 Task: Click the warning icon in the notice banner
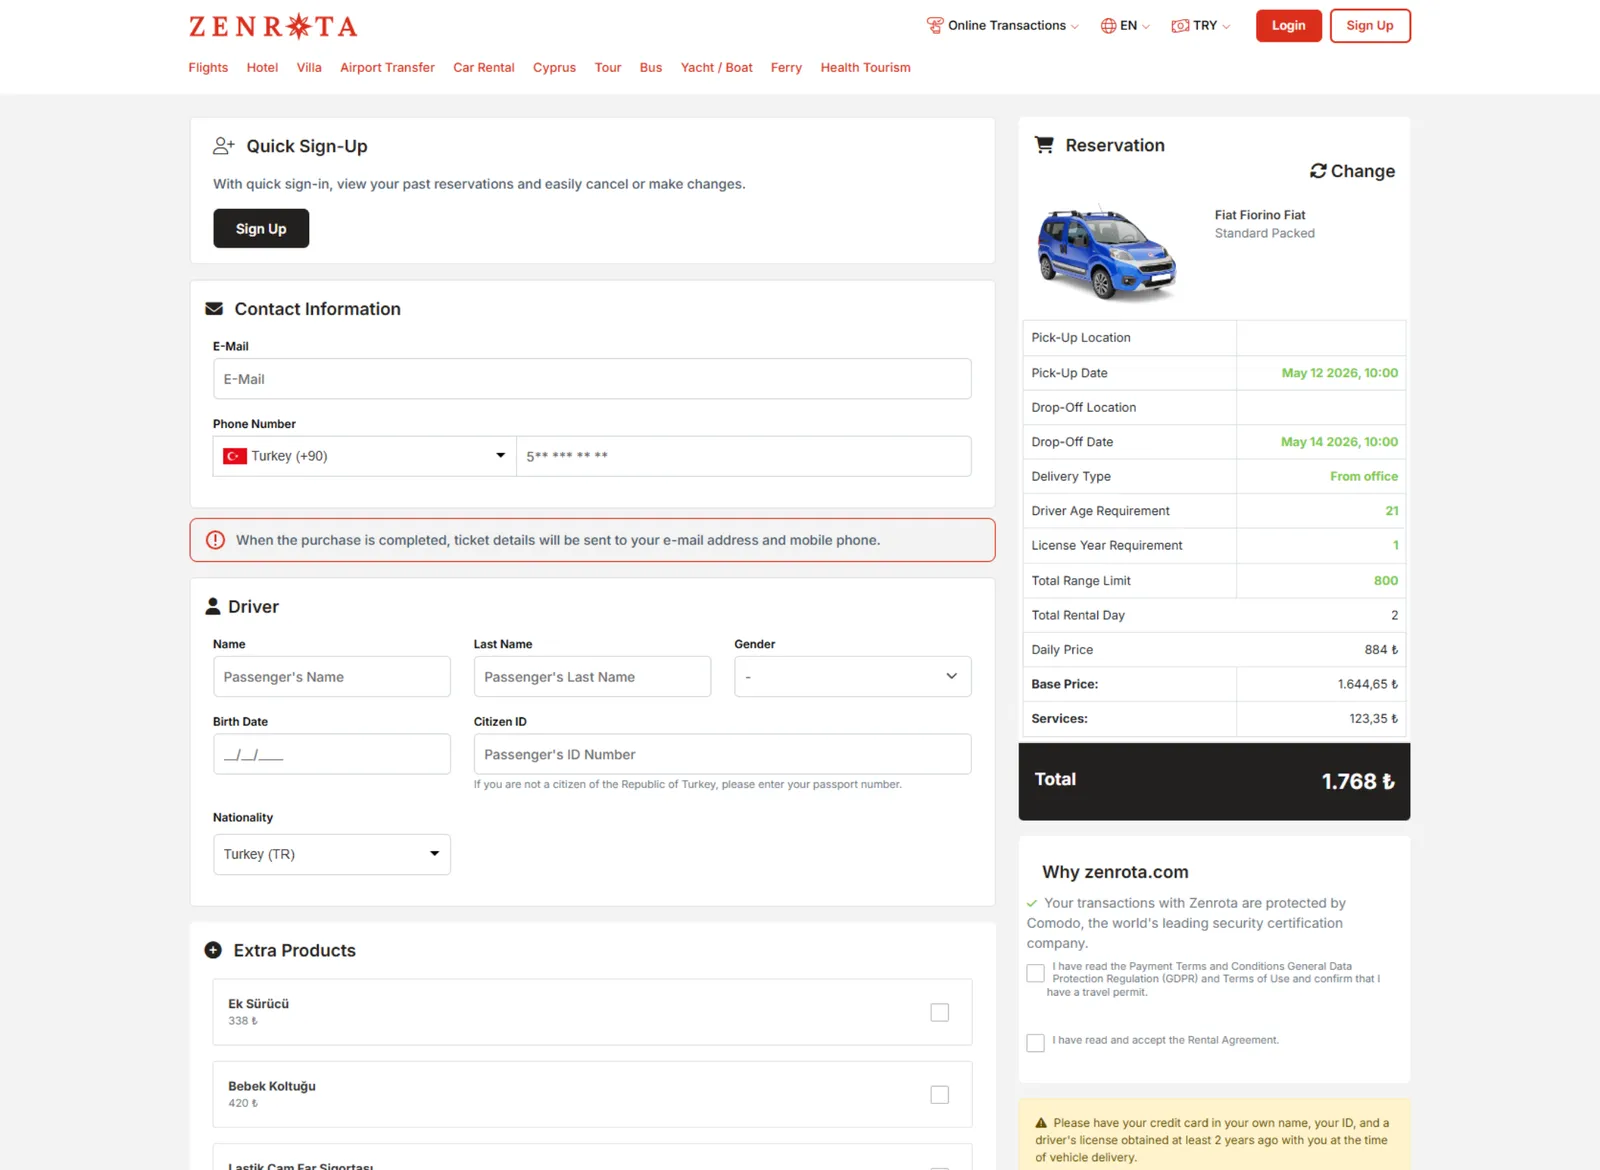(x=215, y=539)
